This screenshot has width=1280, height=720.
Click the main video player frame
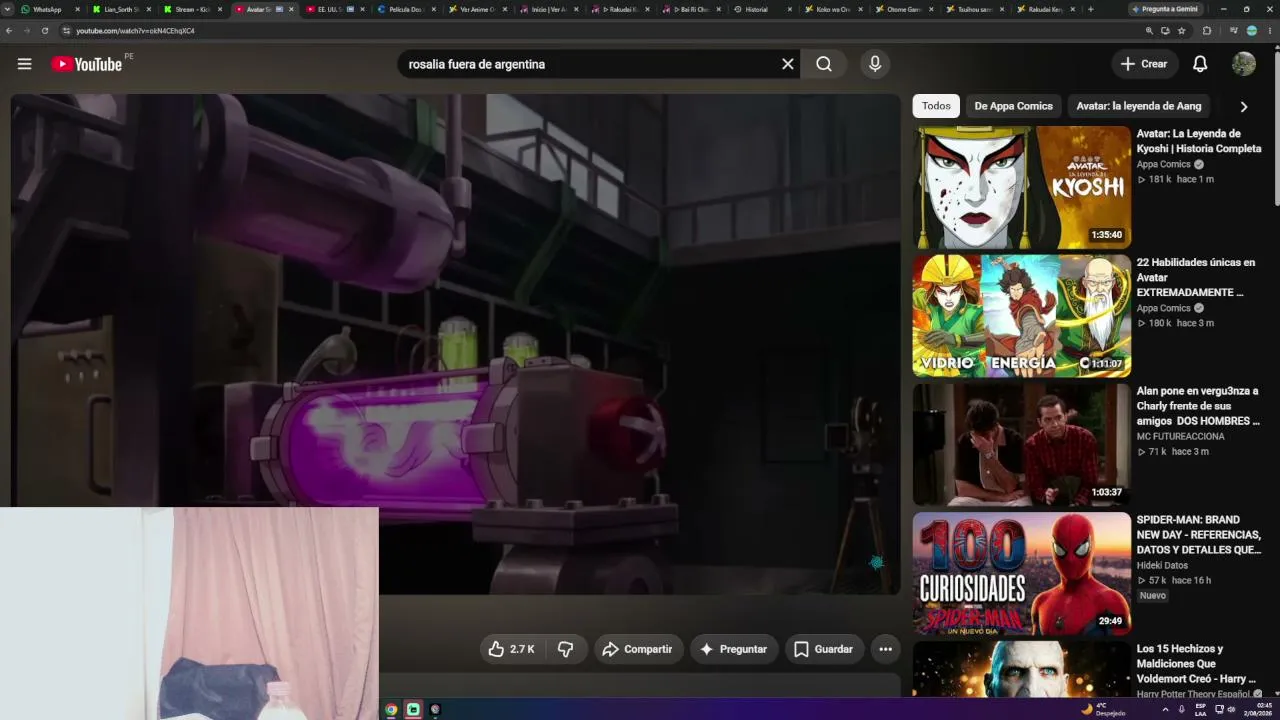[x=456, y=344]
